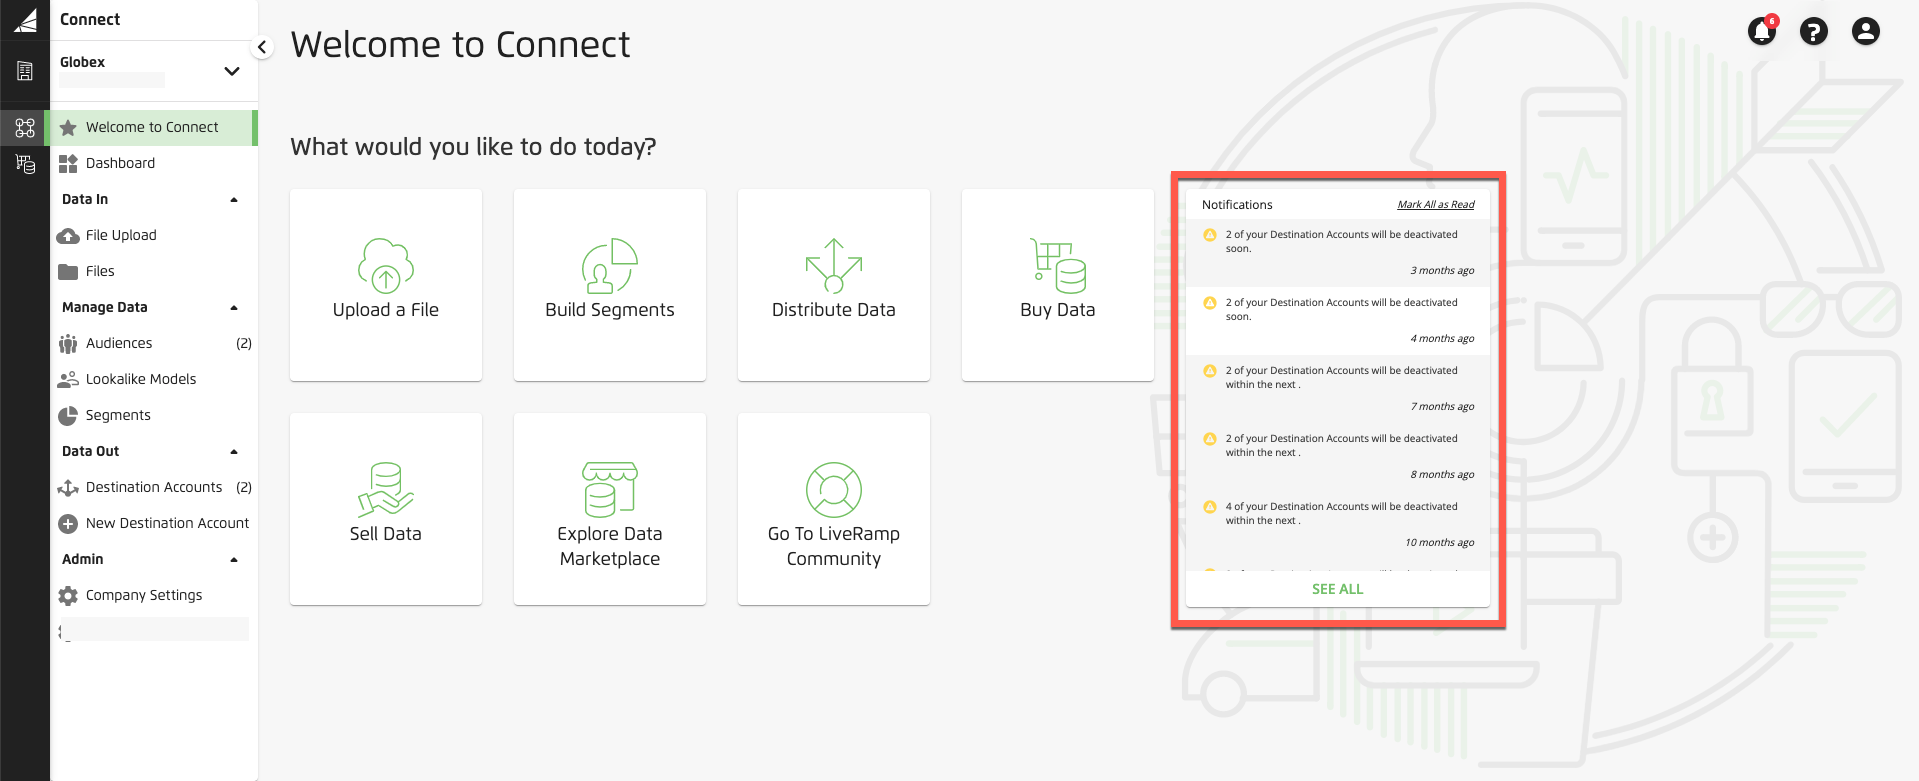Go to Welcome to Connect menu item
Image resolution: width=1919 pixels, height=781 pixels.
coord(154,127)
